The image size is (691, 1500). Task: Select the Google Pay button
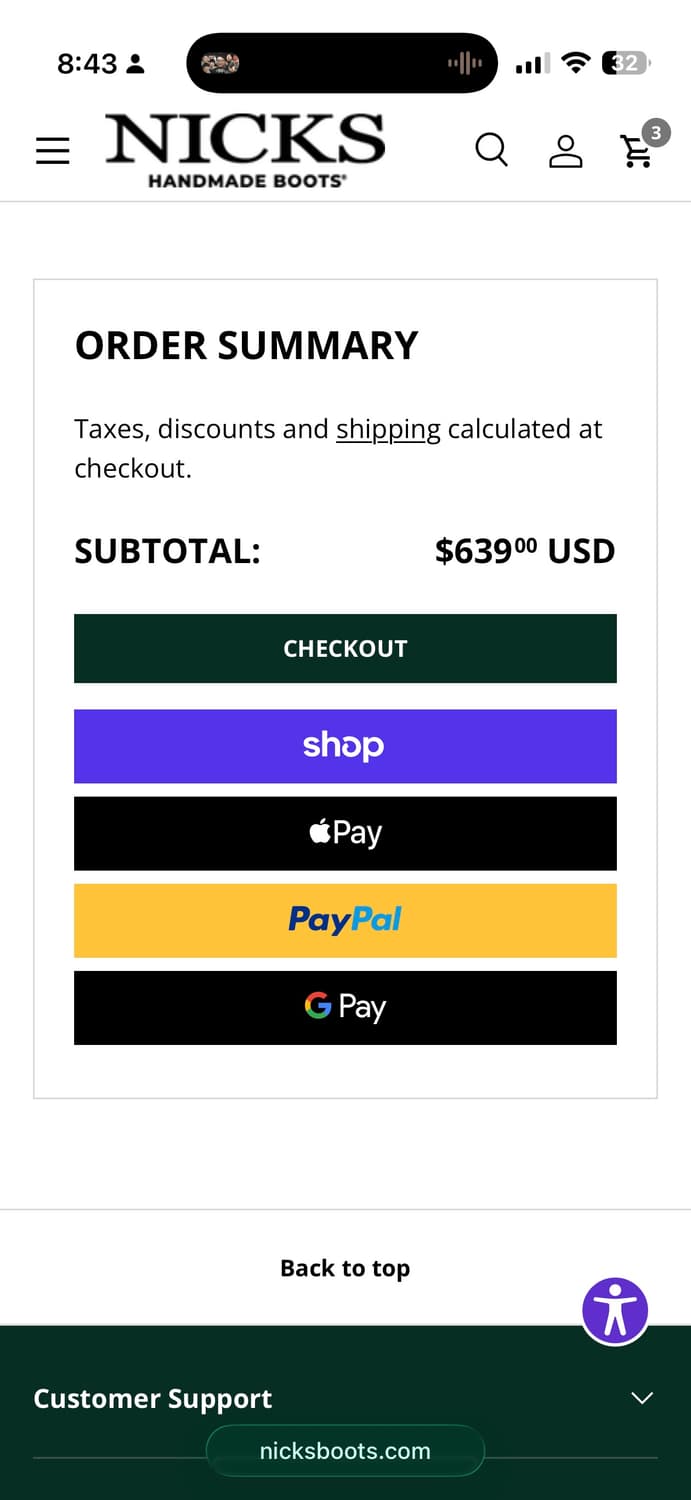[x=345, y=1007]
